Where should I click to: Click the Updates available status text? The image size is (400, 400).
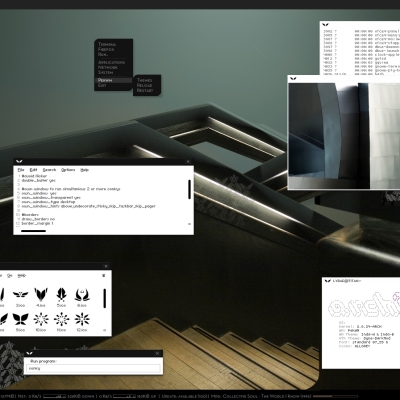(x=184, y=396)
